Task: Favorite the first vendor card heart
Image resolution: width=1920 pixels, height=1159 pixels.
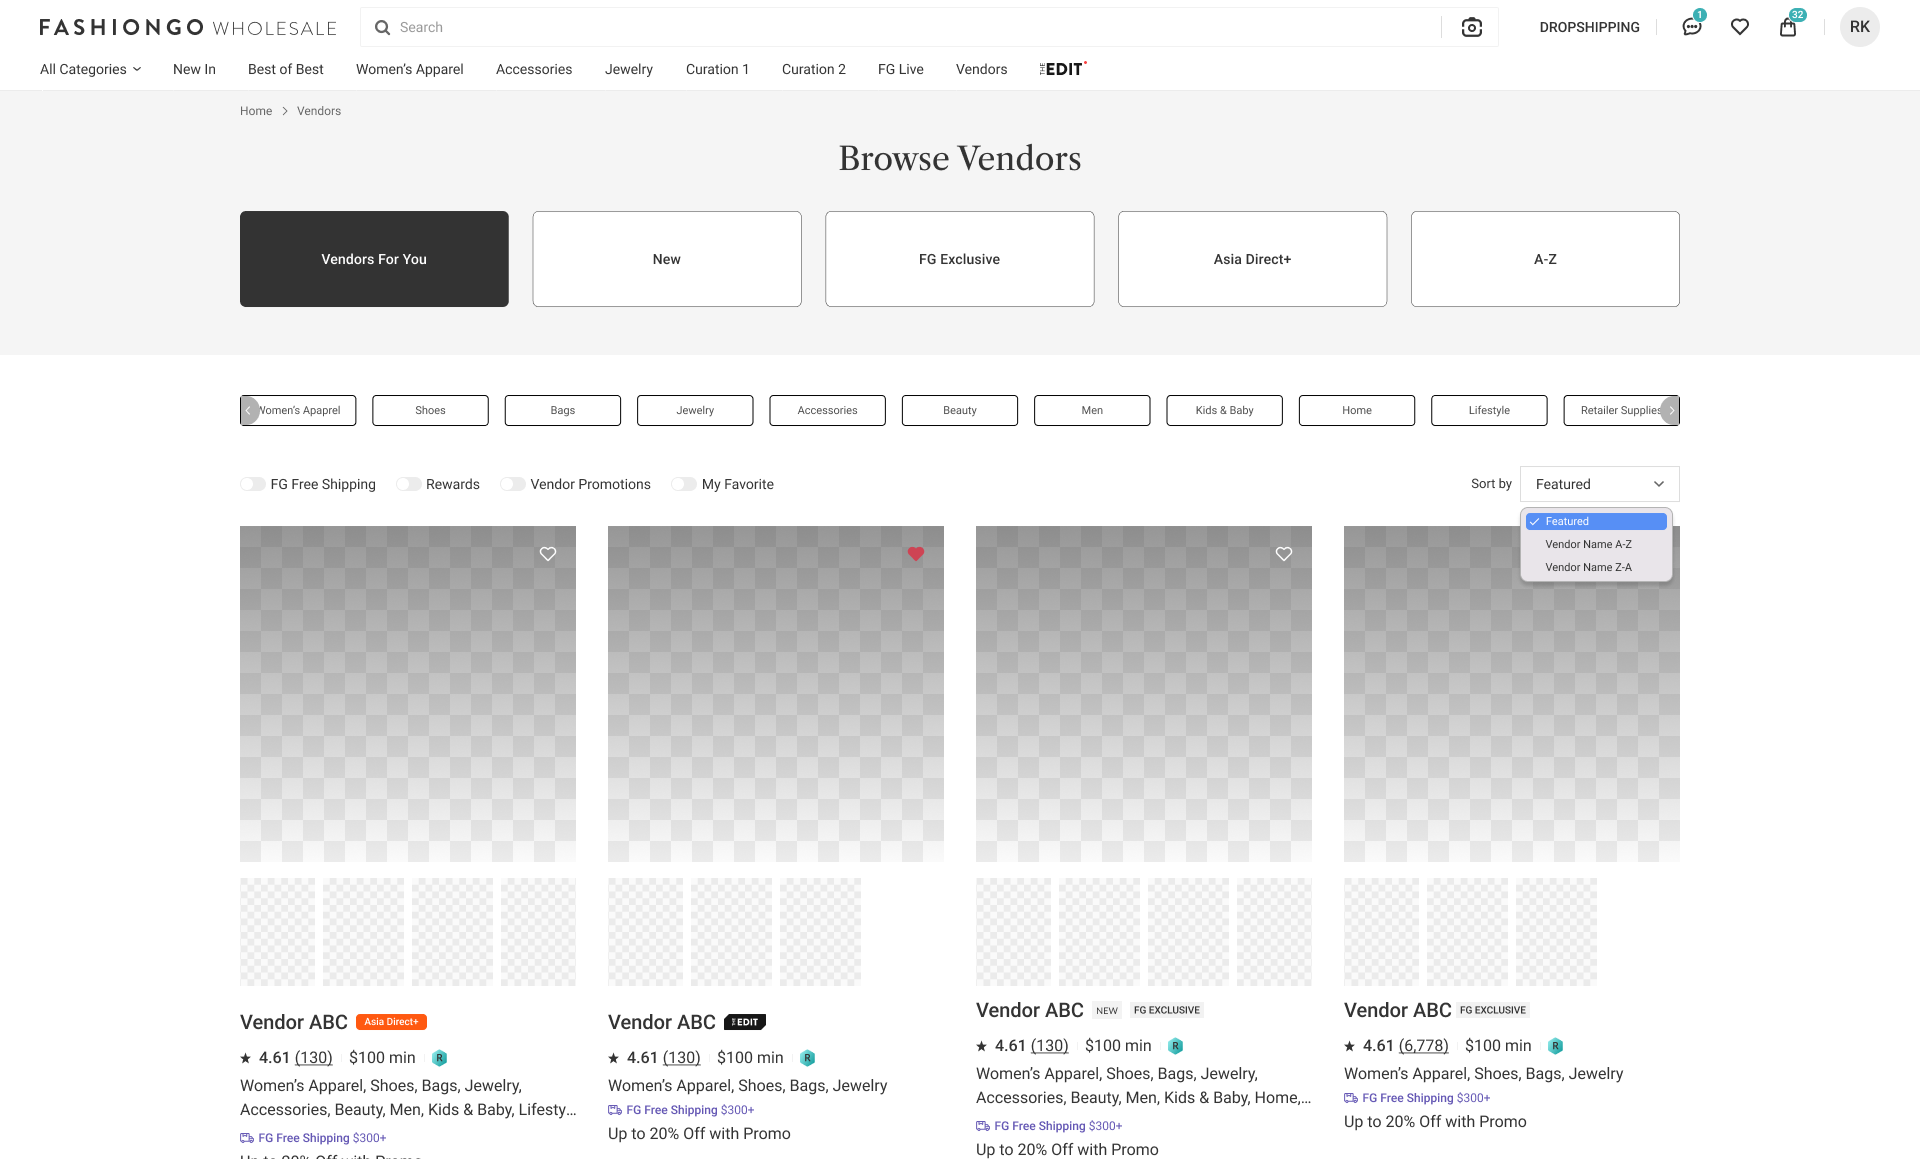Action: pos(548,554)
